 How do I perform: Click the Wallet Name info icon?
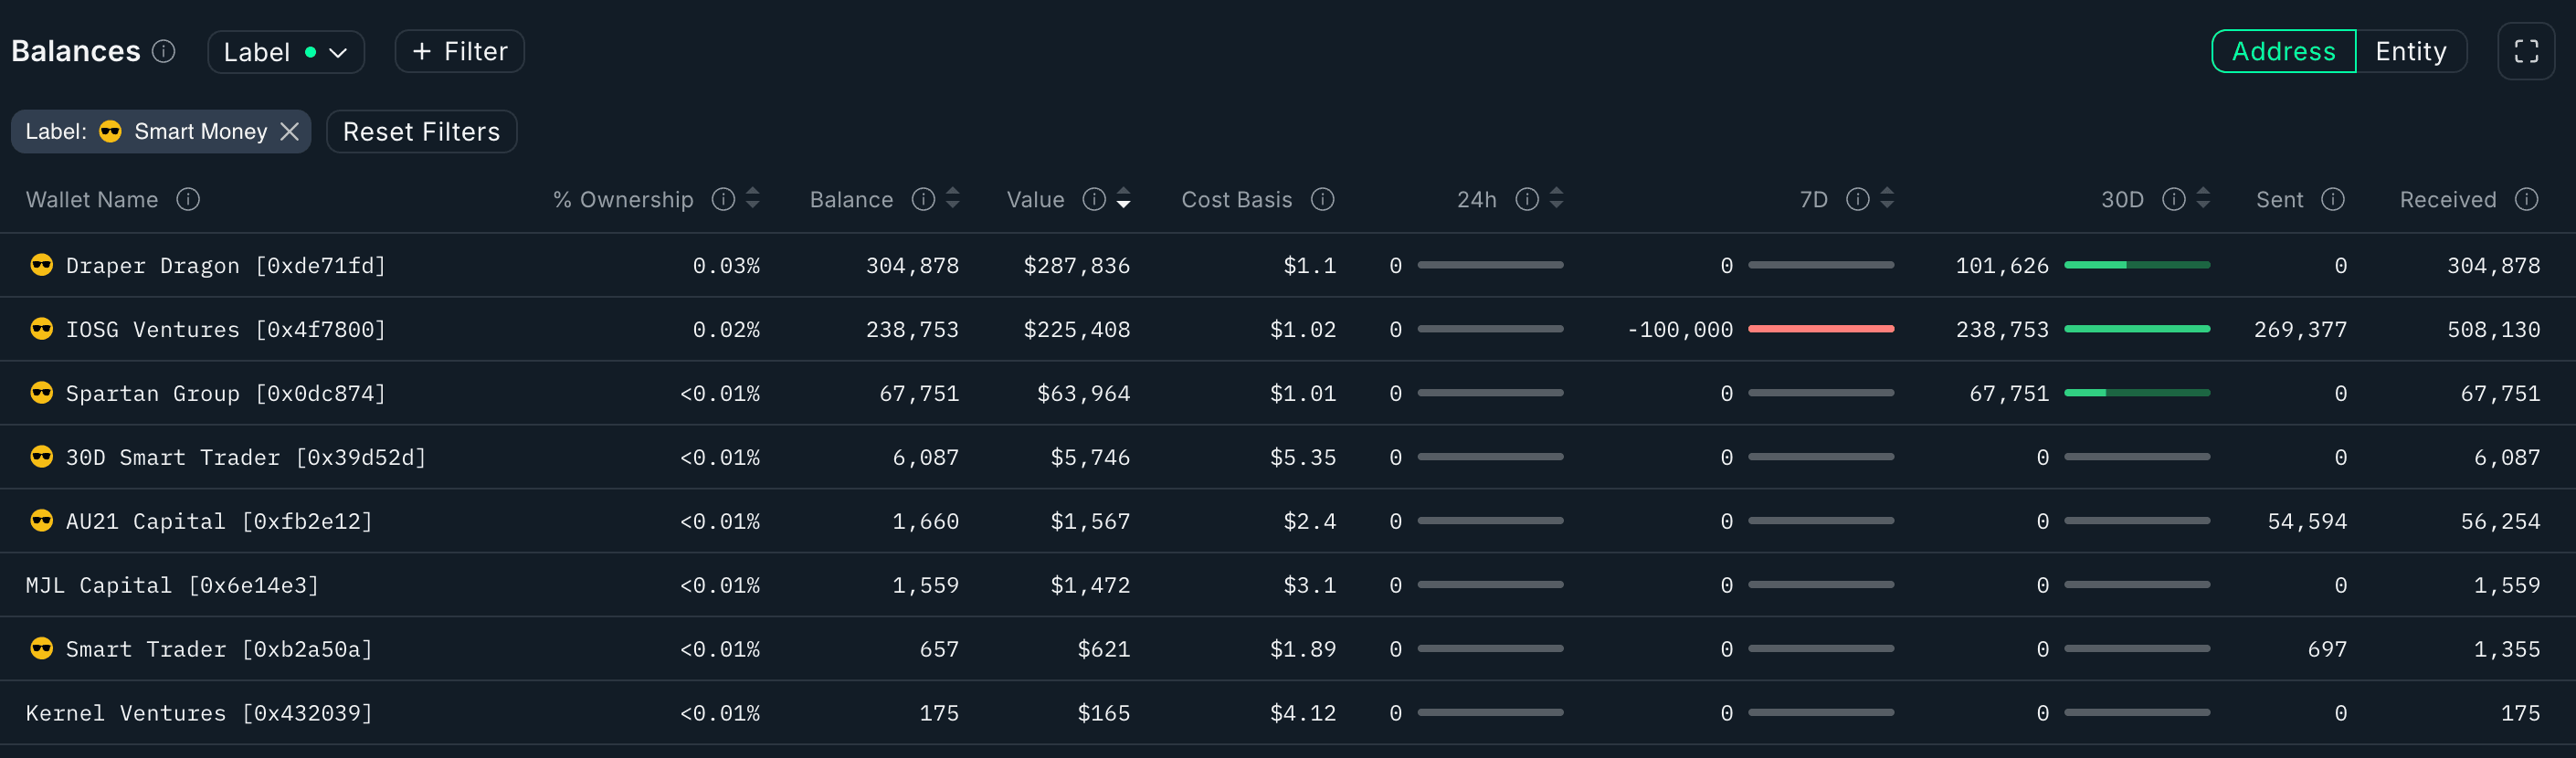click(x=188, y=200)
